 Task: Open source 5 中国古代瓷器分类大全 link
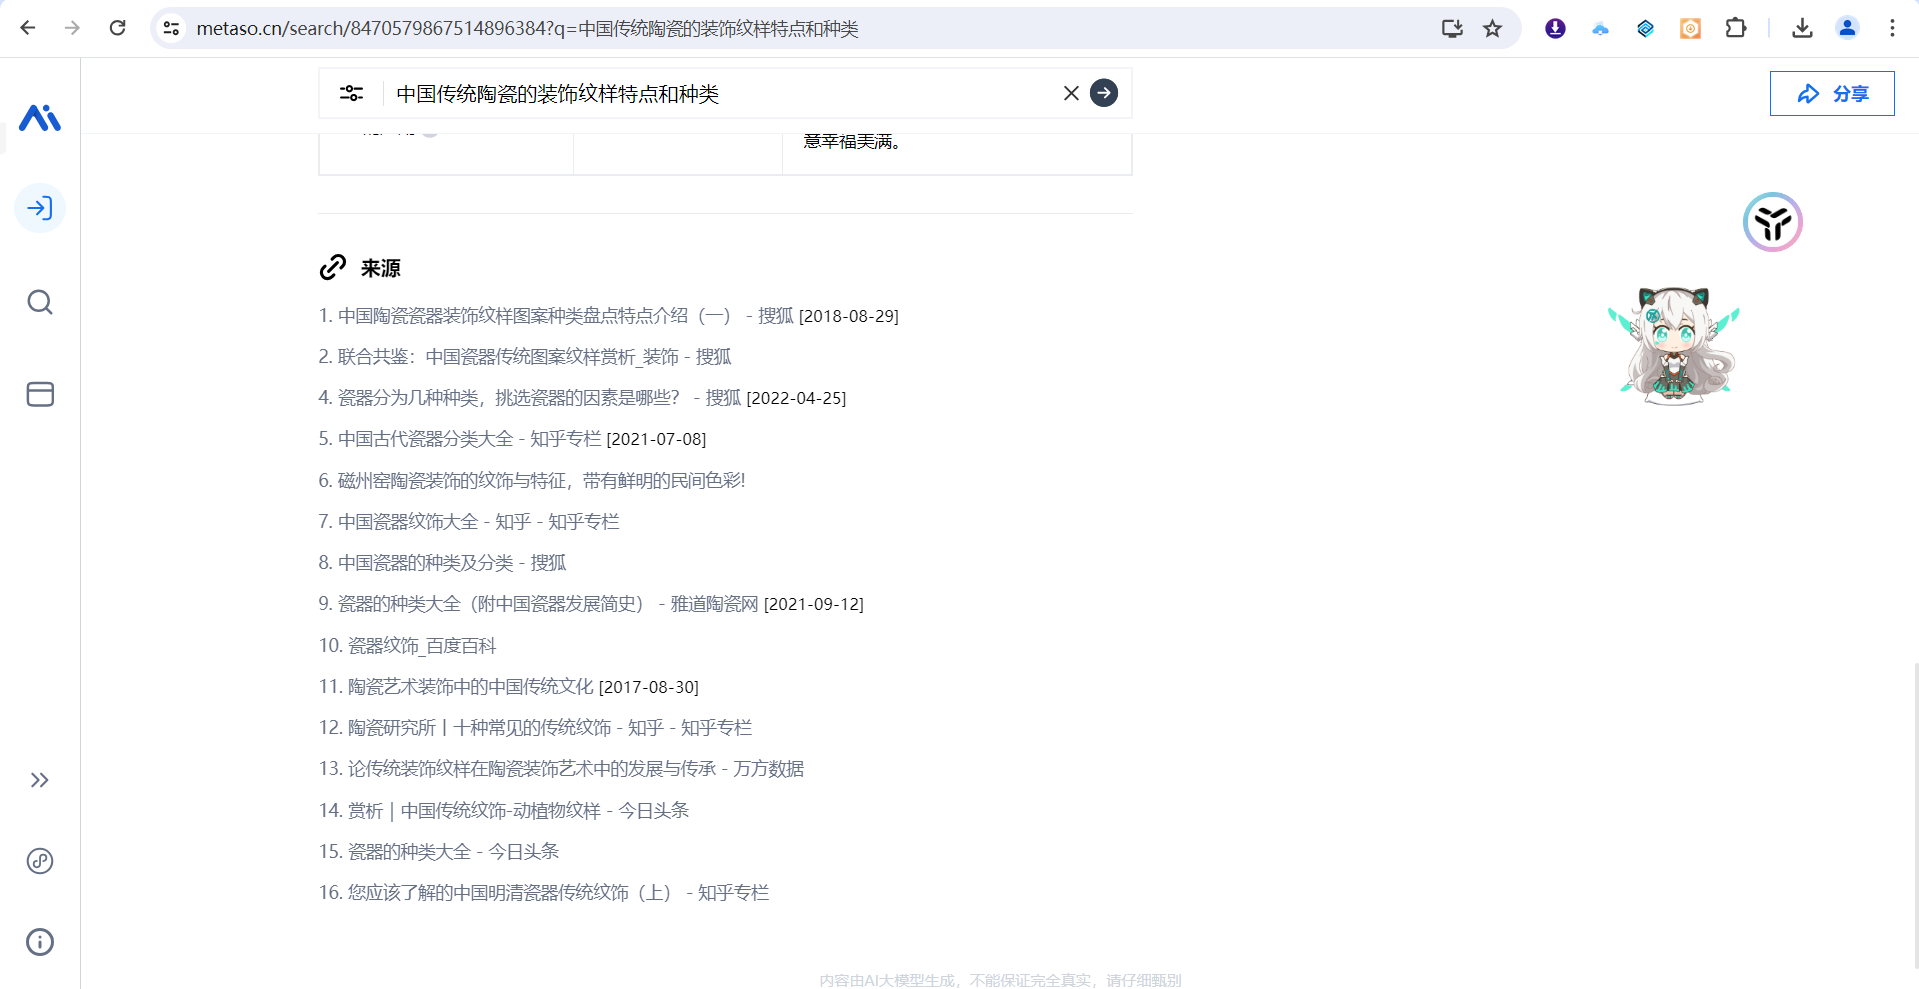[x=469, y=439]
